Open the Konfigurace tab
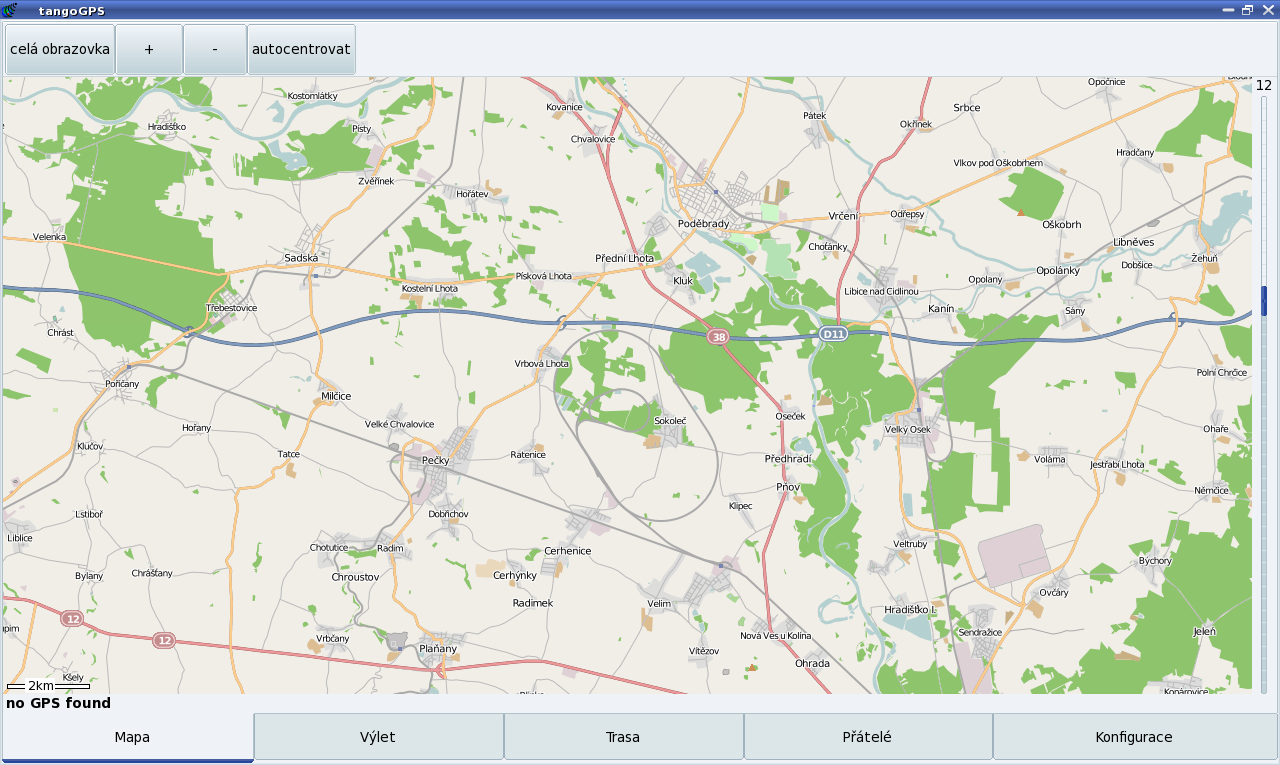This screenshot has width=1280, height=765. (x=1134, y=738)
